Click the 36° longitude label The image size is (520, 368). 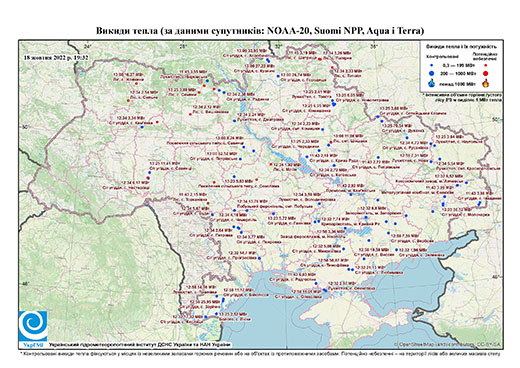(x=374, y=46)
